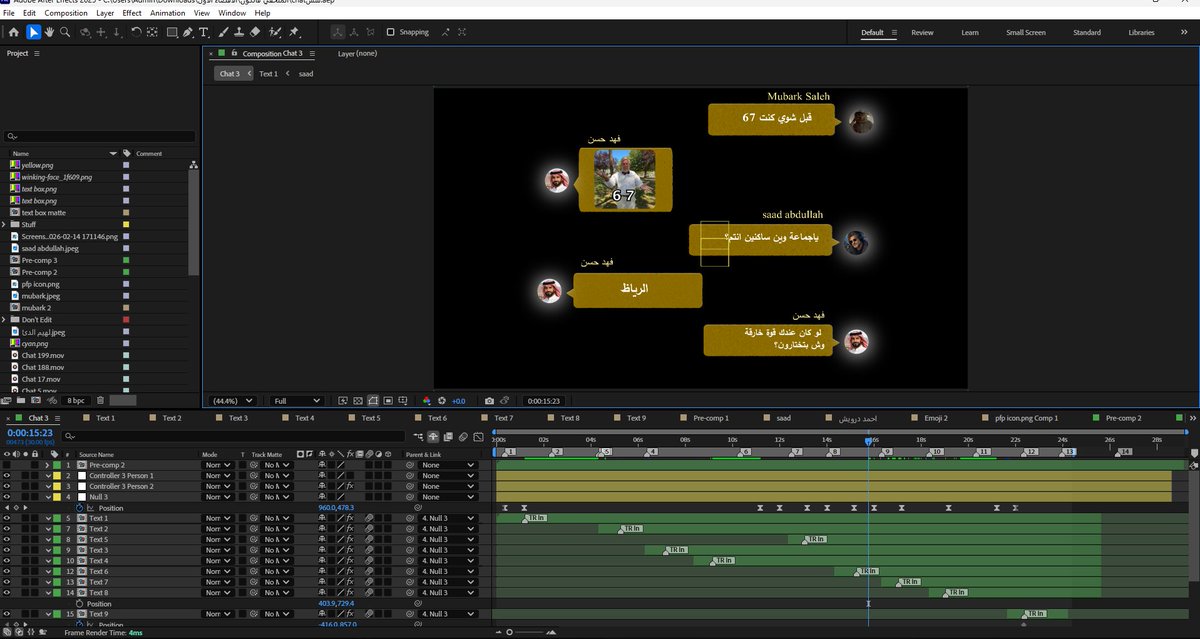This screenshot has width=1200, height=639.
Task: Select the Brush tool
Action: [223, 32]
